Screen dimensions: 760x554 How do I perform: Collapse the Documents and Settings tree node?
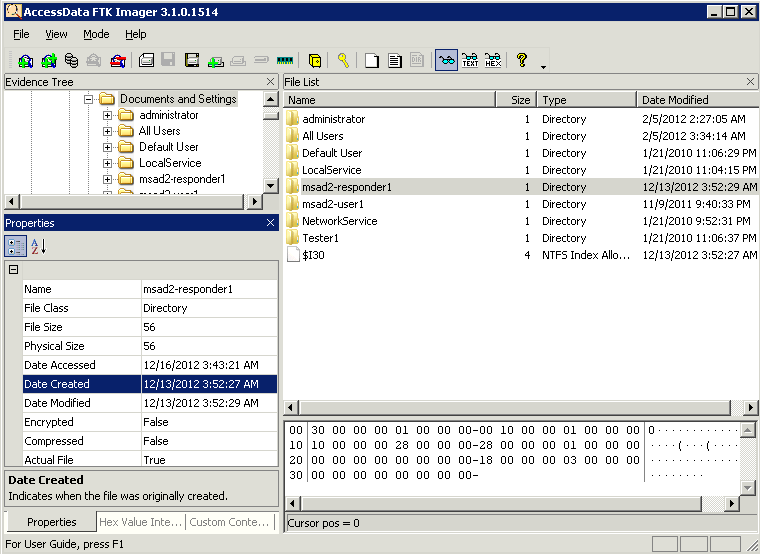[88, 99]
